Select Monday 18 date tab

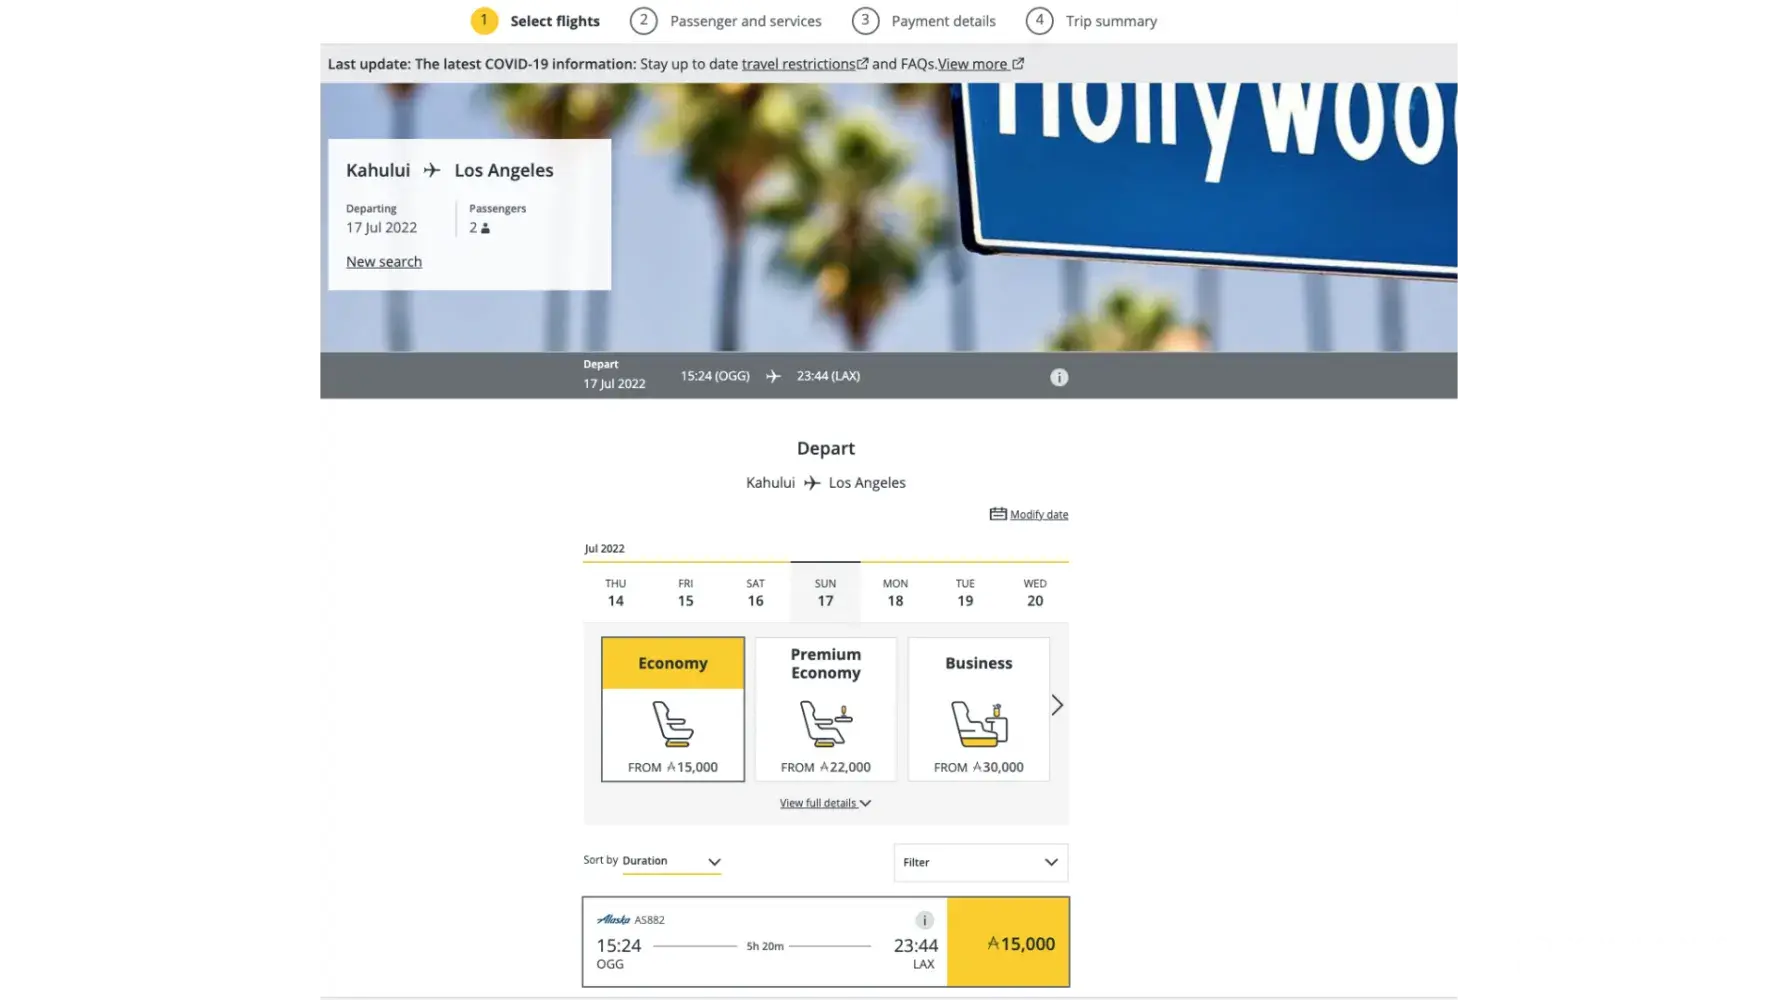895,593
